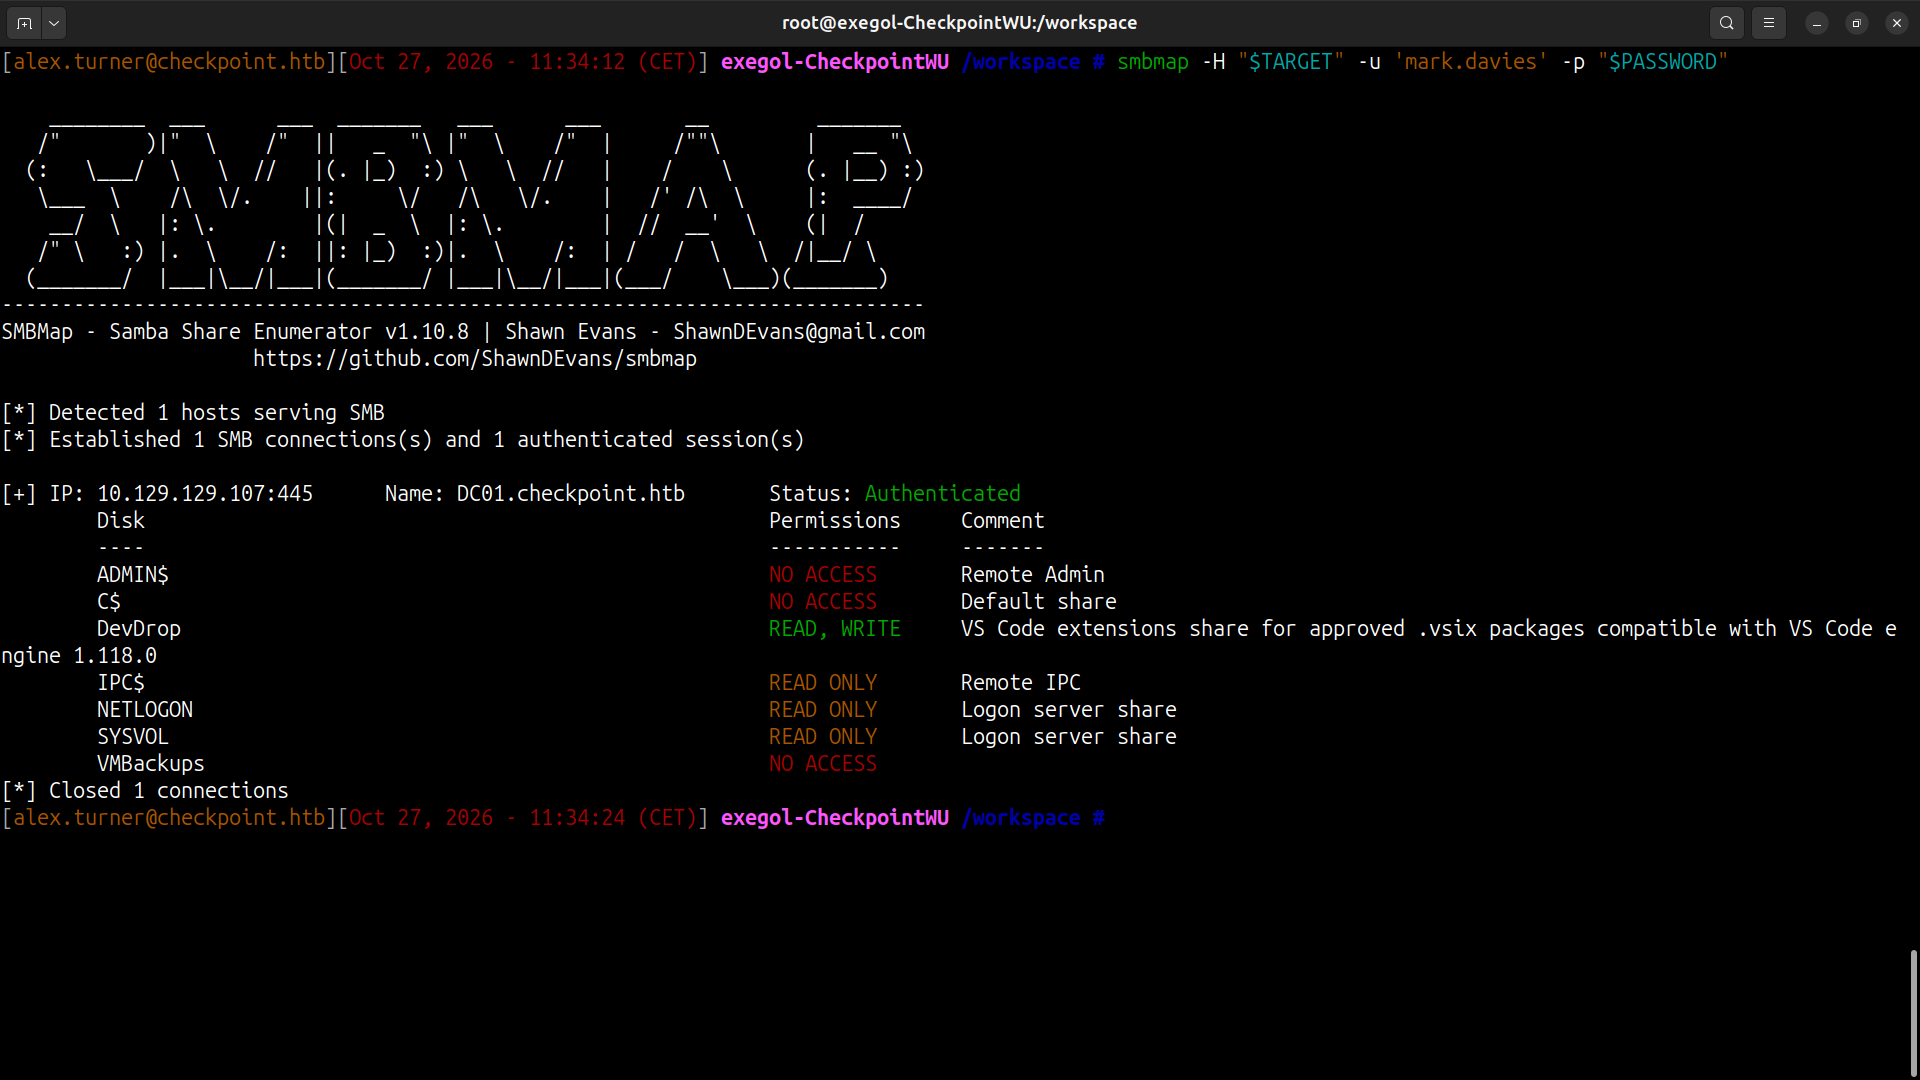Viewport: 1920px width, 1080px height.
Task: Click NO ACCESS permission in C$ row
Action: [x=823, y=602]
